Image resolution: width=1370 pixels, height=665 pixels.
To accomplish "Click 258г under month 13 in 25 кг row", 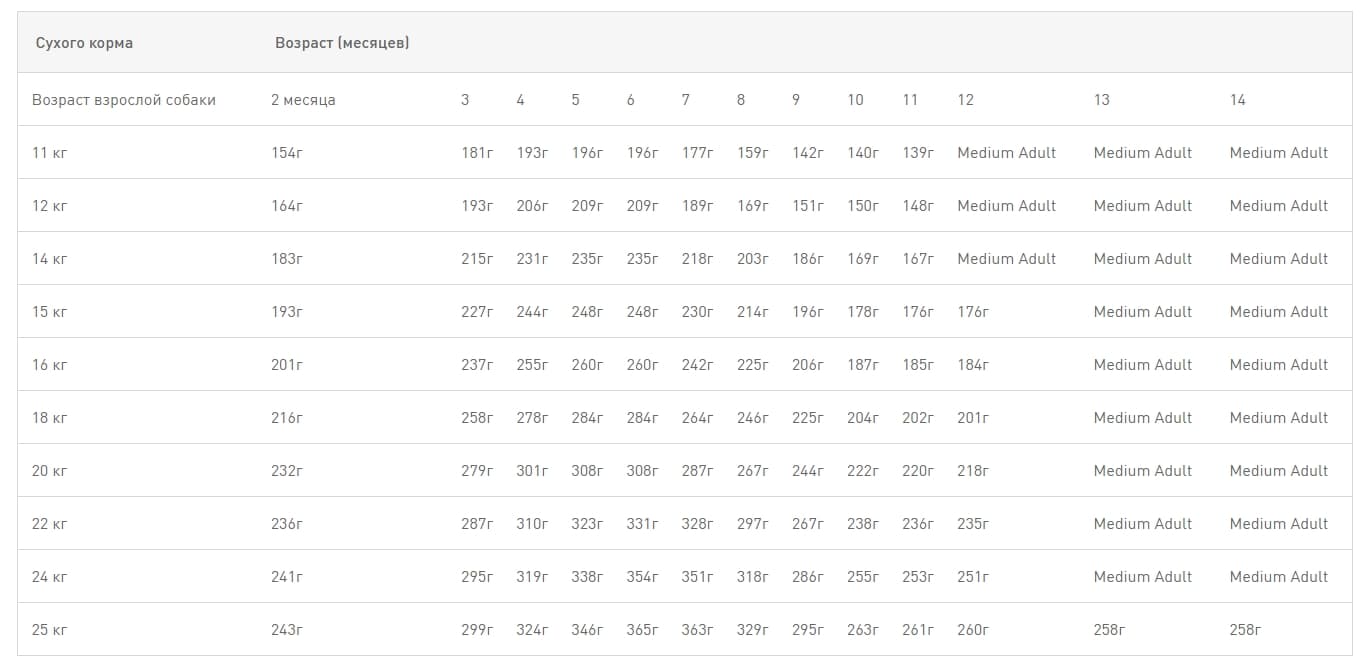I will pyautogui.click(x=1109, y=630).
